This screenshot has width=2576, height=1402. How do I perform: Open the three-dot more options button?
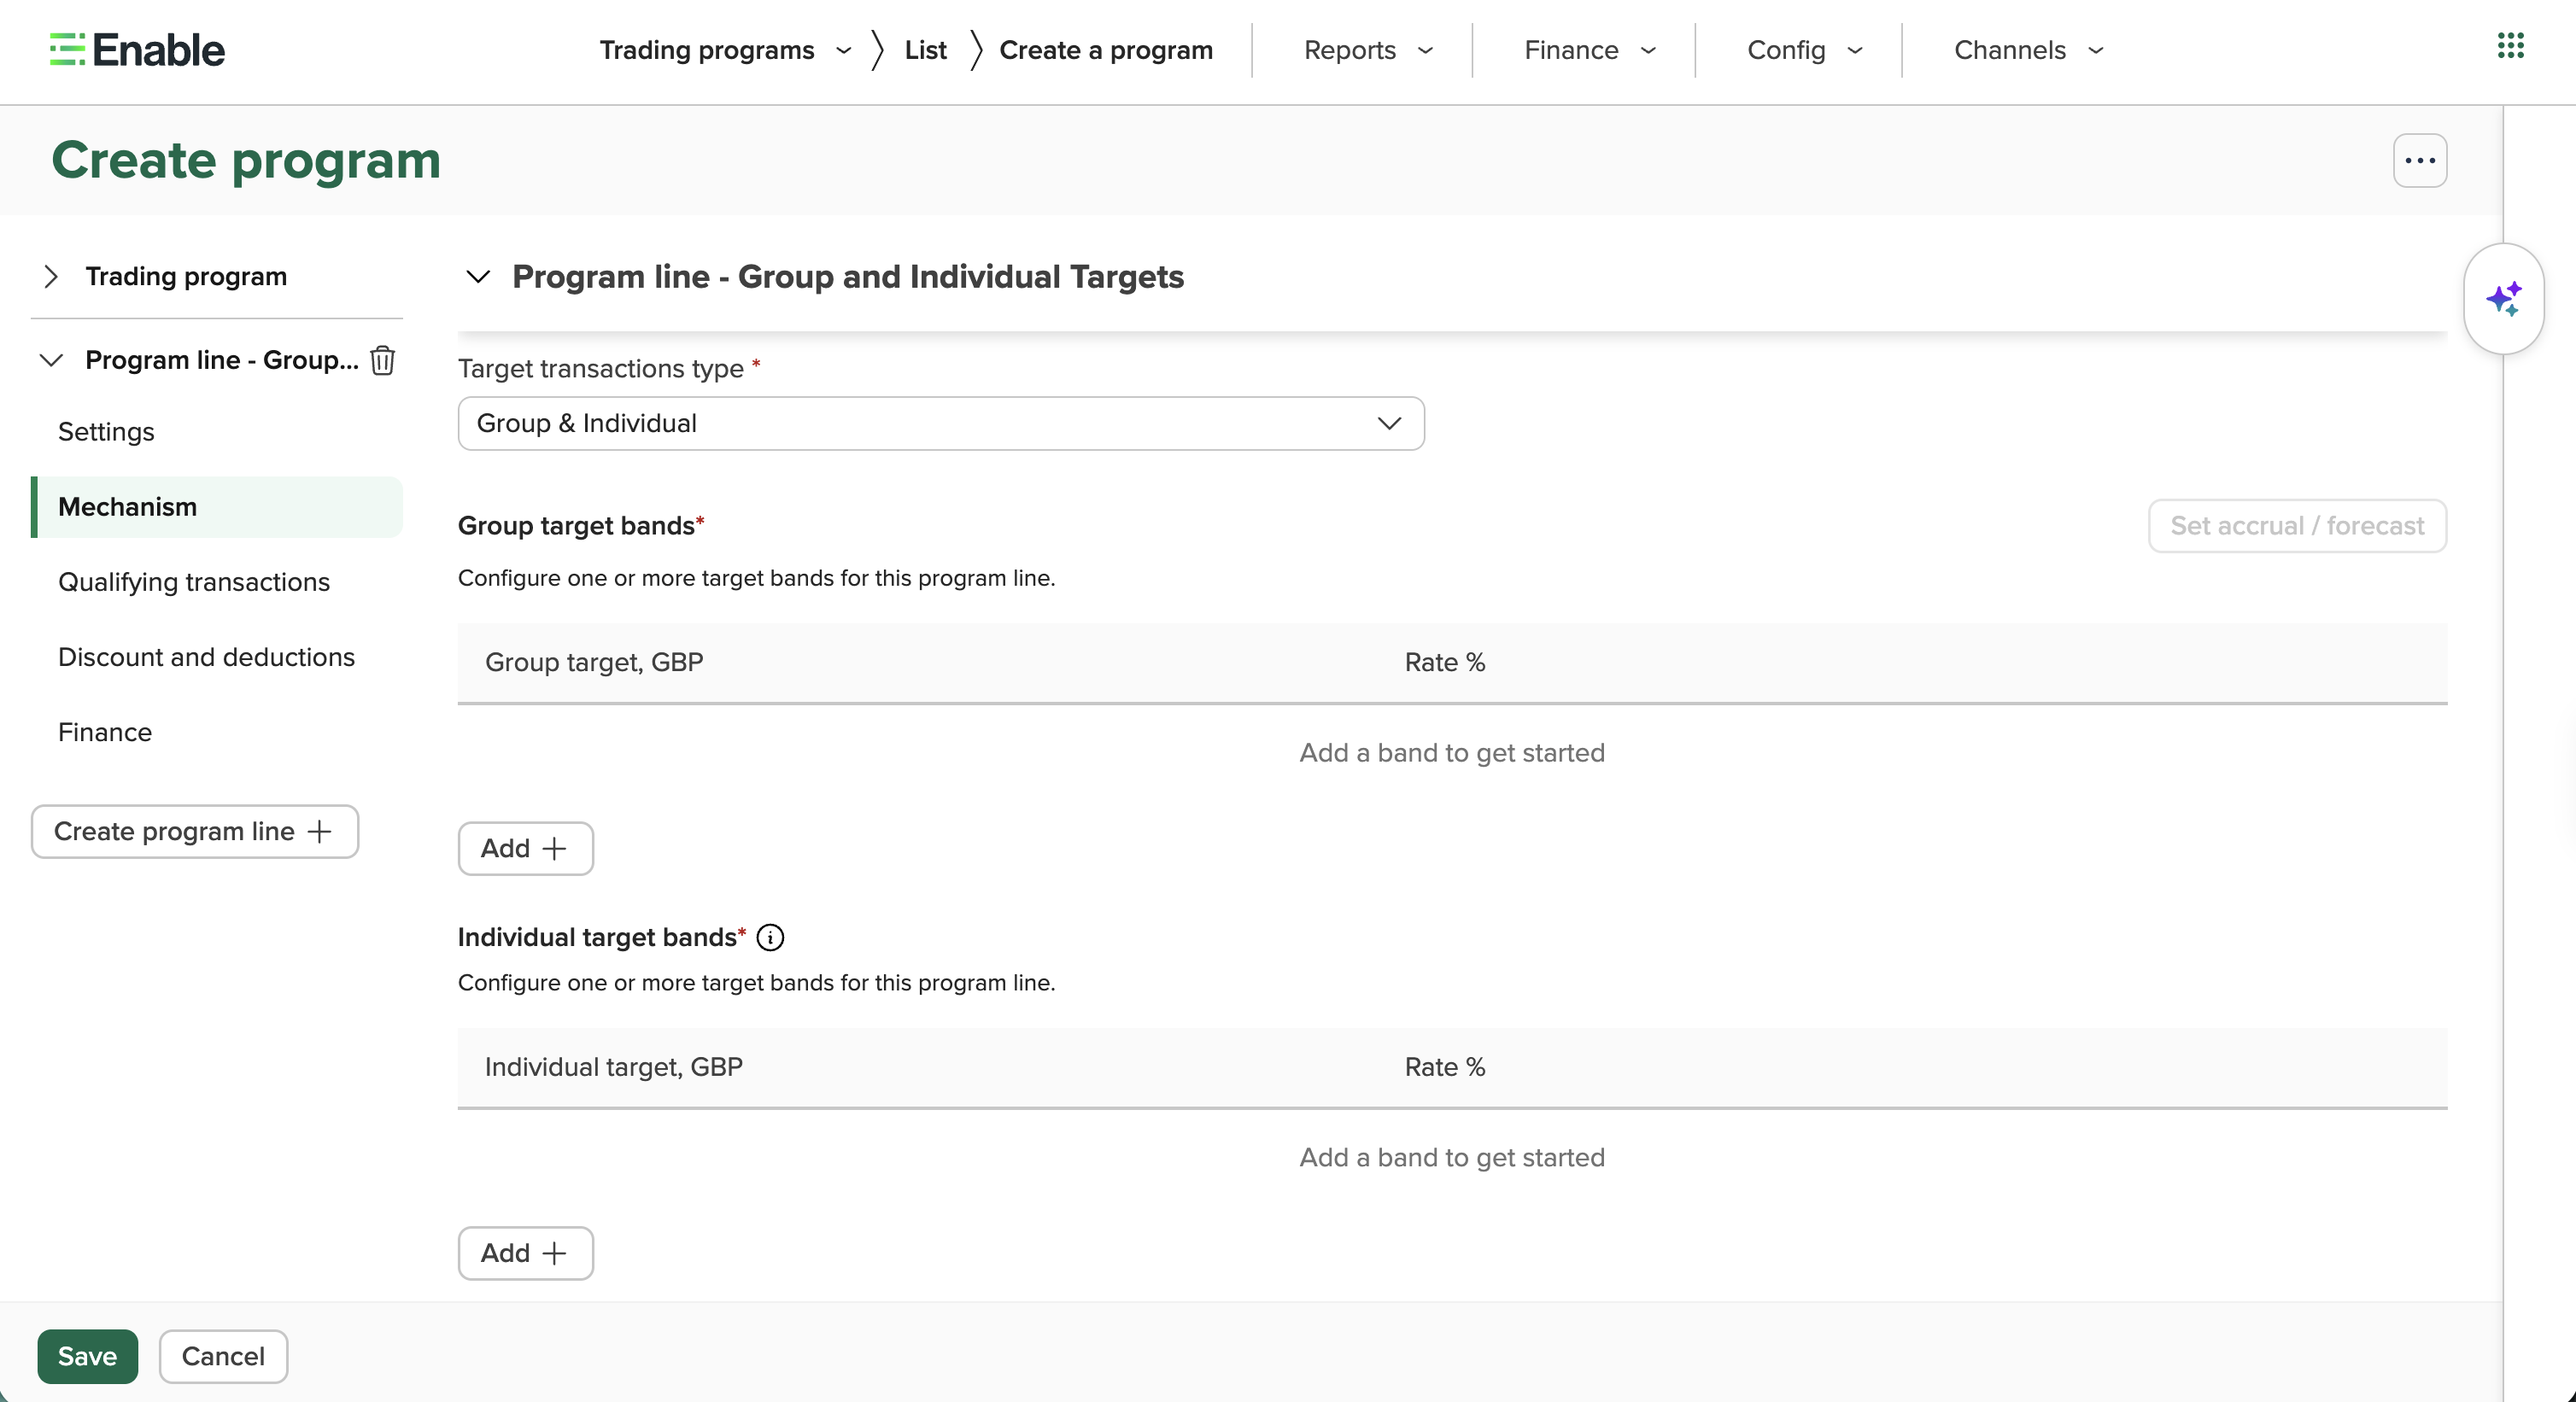(2420, 160)
